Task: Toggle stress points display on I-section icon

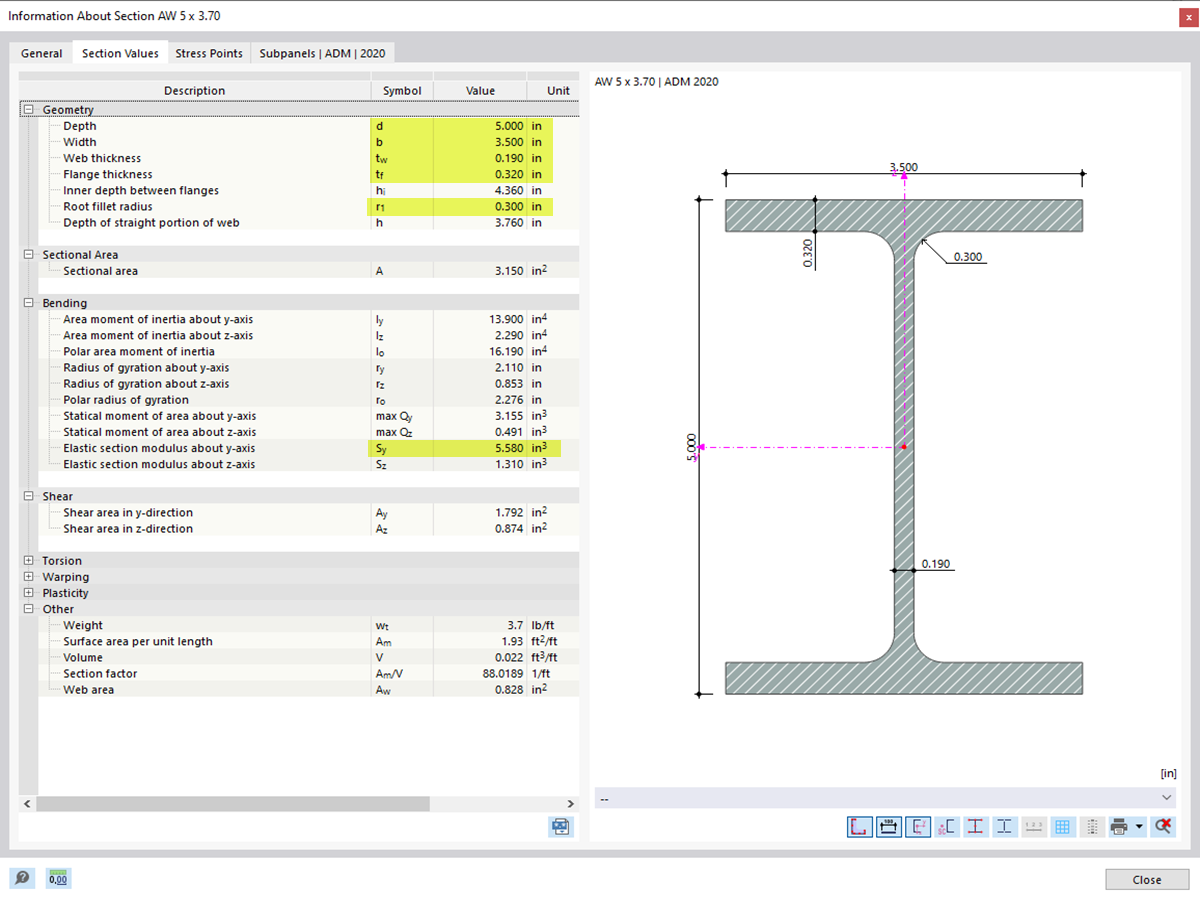Action: click(975, 827)
